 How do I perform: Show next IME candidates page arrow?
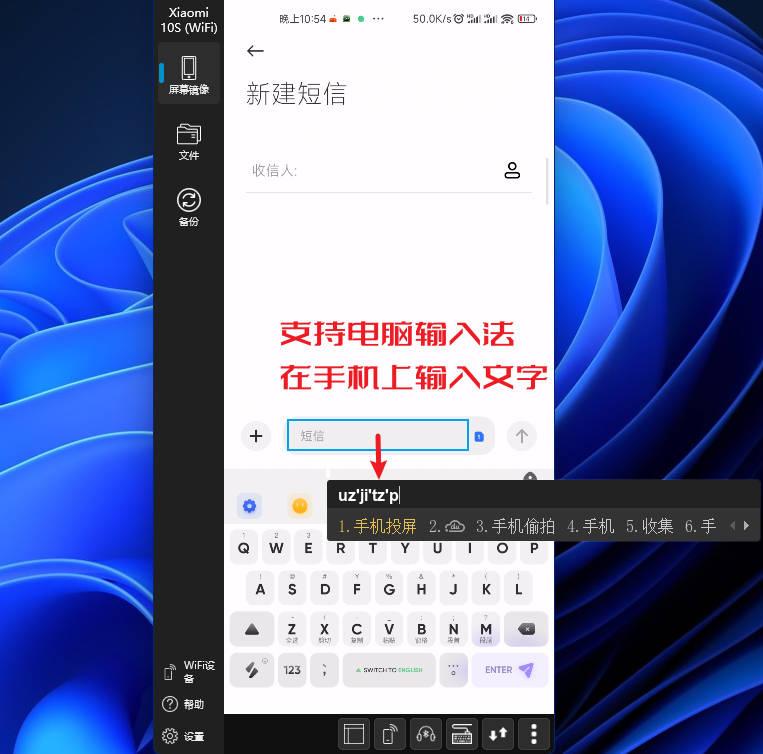click(x=746, y=525)
